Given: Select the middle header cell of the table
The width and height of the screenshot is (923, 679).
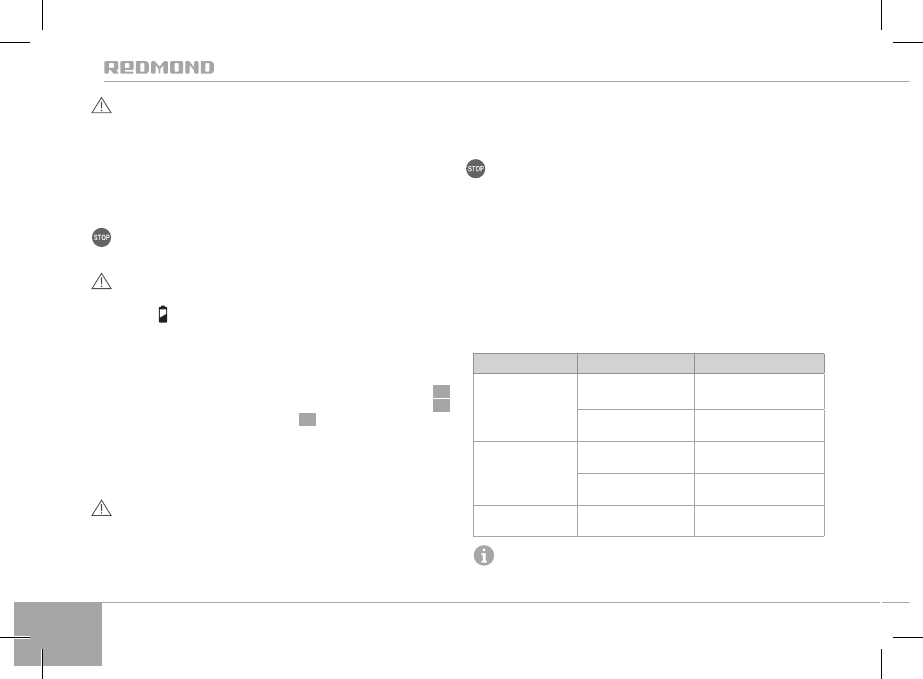Looking at the screenshot, I should pyautogui.click(x=636, y=362).
